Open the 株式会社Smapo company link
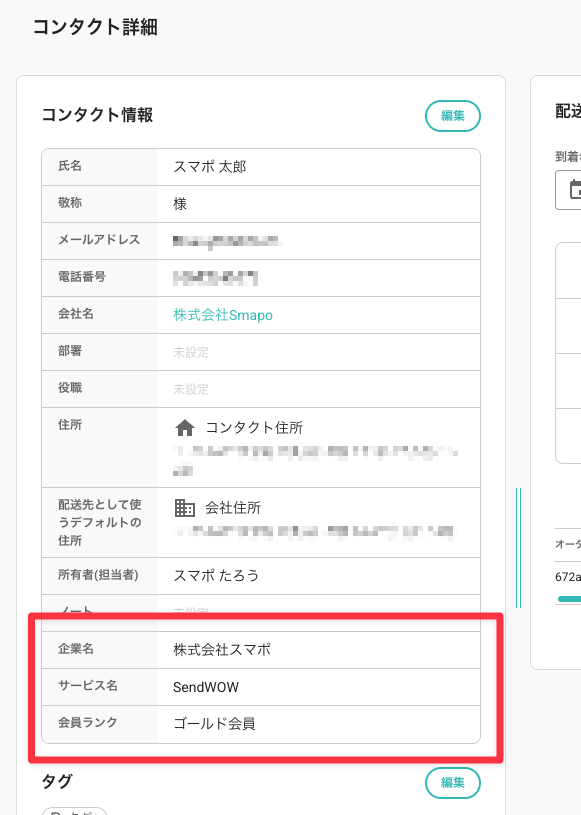581x815 pixels. pyautogui.click(x=223, y=315)
